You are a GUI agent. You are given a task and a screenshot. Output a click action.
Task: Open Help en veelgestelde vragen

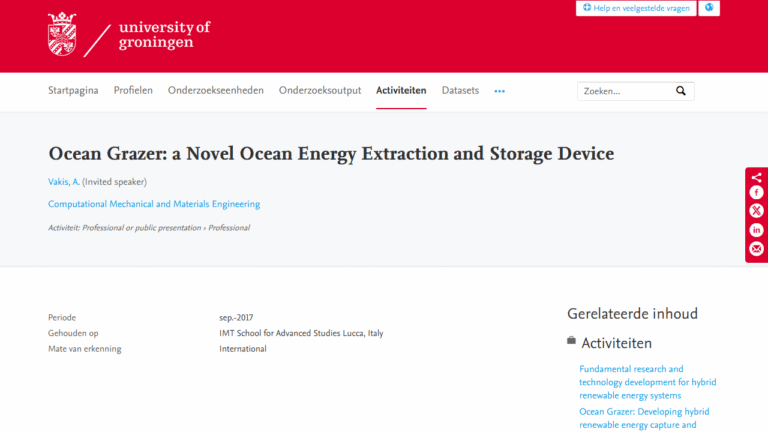pos(636,8)
